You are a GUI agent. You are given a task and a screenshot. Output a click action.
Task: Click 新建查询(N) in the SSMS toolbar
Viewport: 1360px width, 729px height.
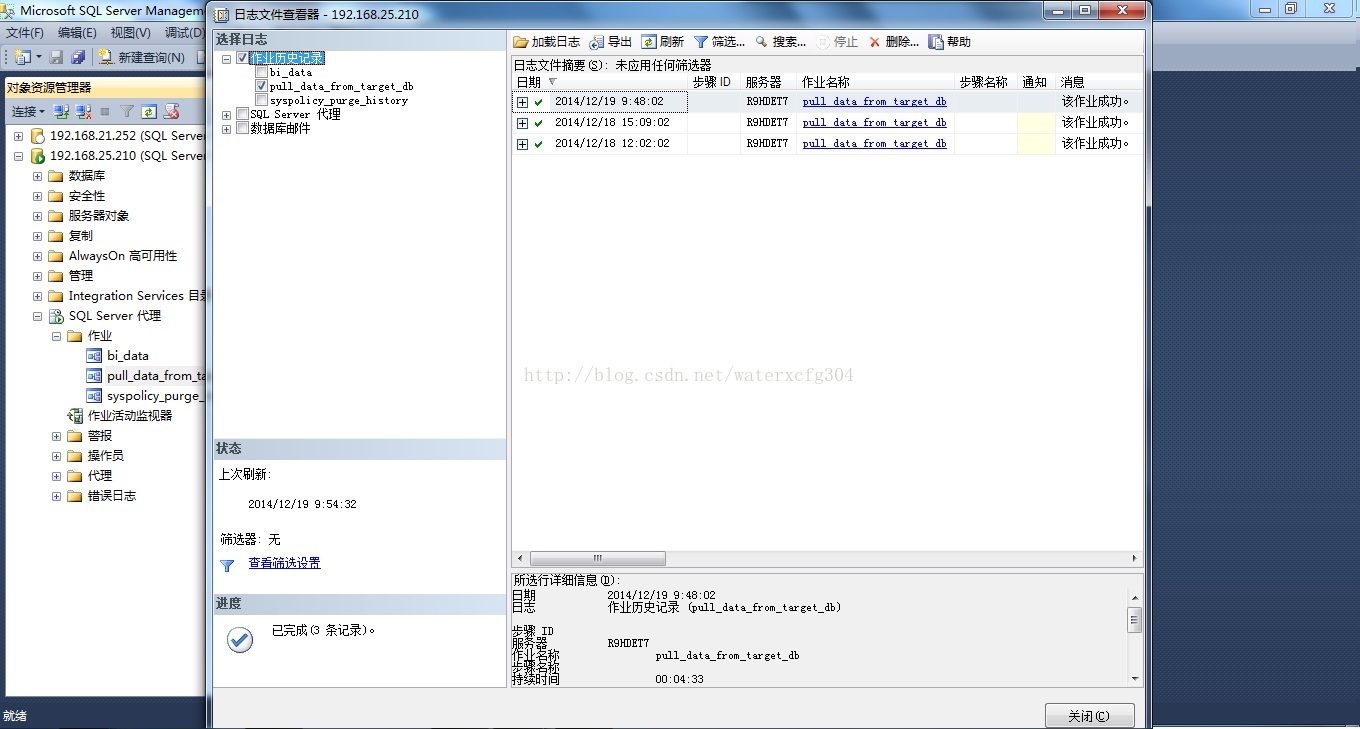[141, 57]
